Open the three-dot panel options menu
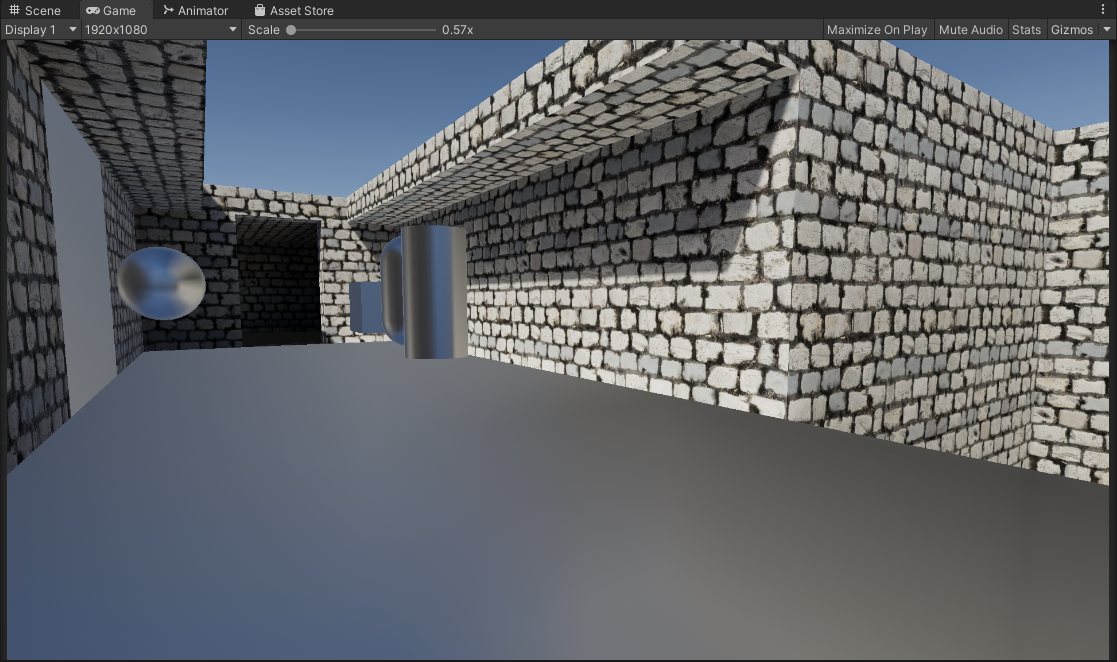 [x=1103, y=10]
